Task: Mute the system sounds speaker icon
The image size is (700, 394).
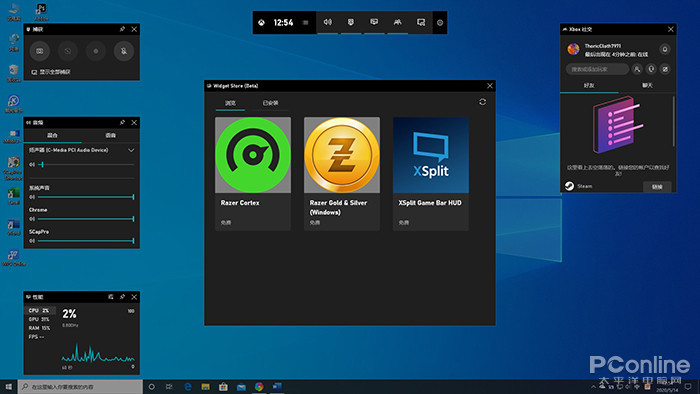Action: tap(32, 197)
